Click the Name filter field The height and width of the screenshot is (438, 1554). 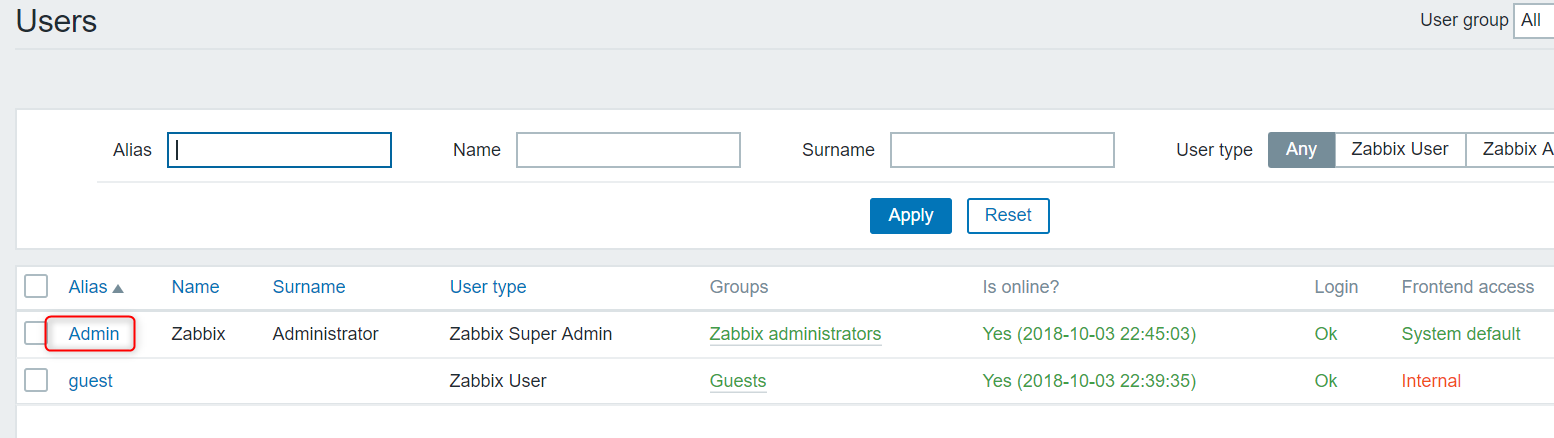pos(628,150)
